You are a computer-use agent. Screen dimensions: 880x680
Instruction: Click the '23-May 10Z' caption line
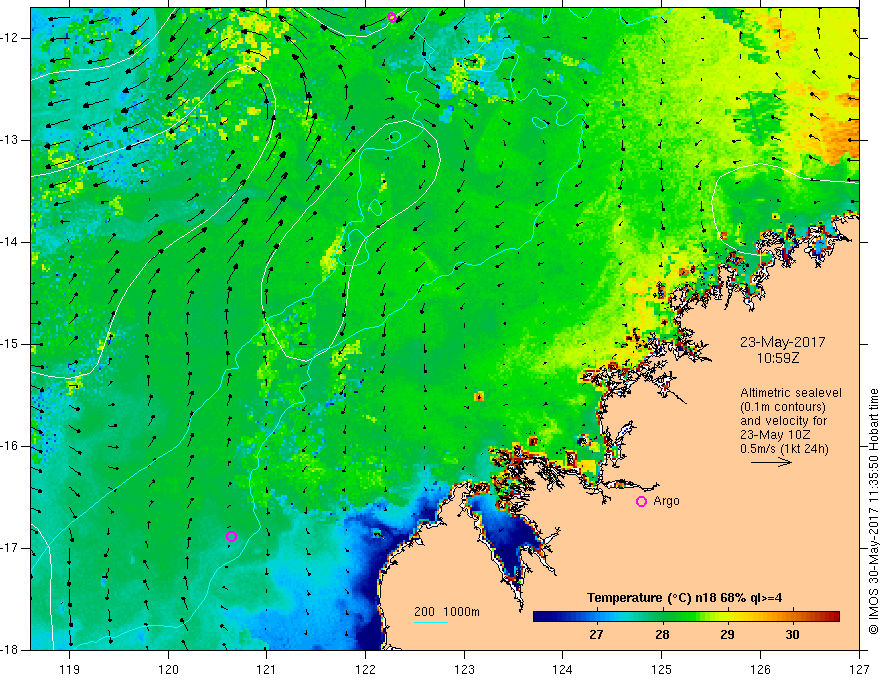pos(774,435)
